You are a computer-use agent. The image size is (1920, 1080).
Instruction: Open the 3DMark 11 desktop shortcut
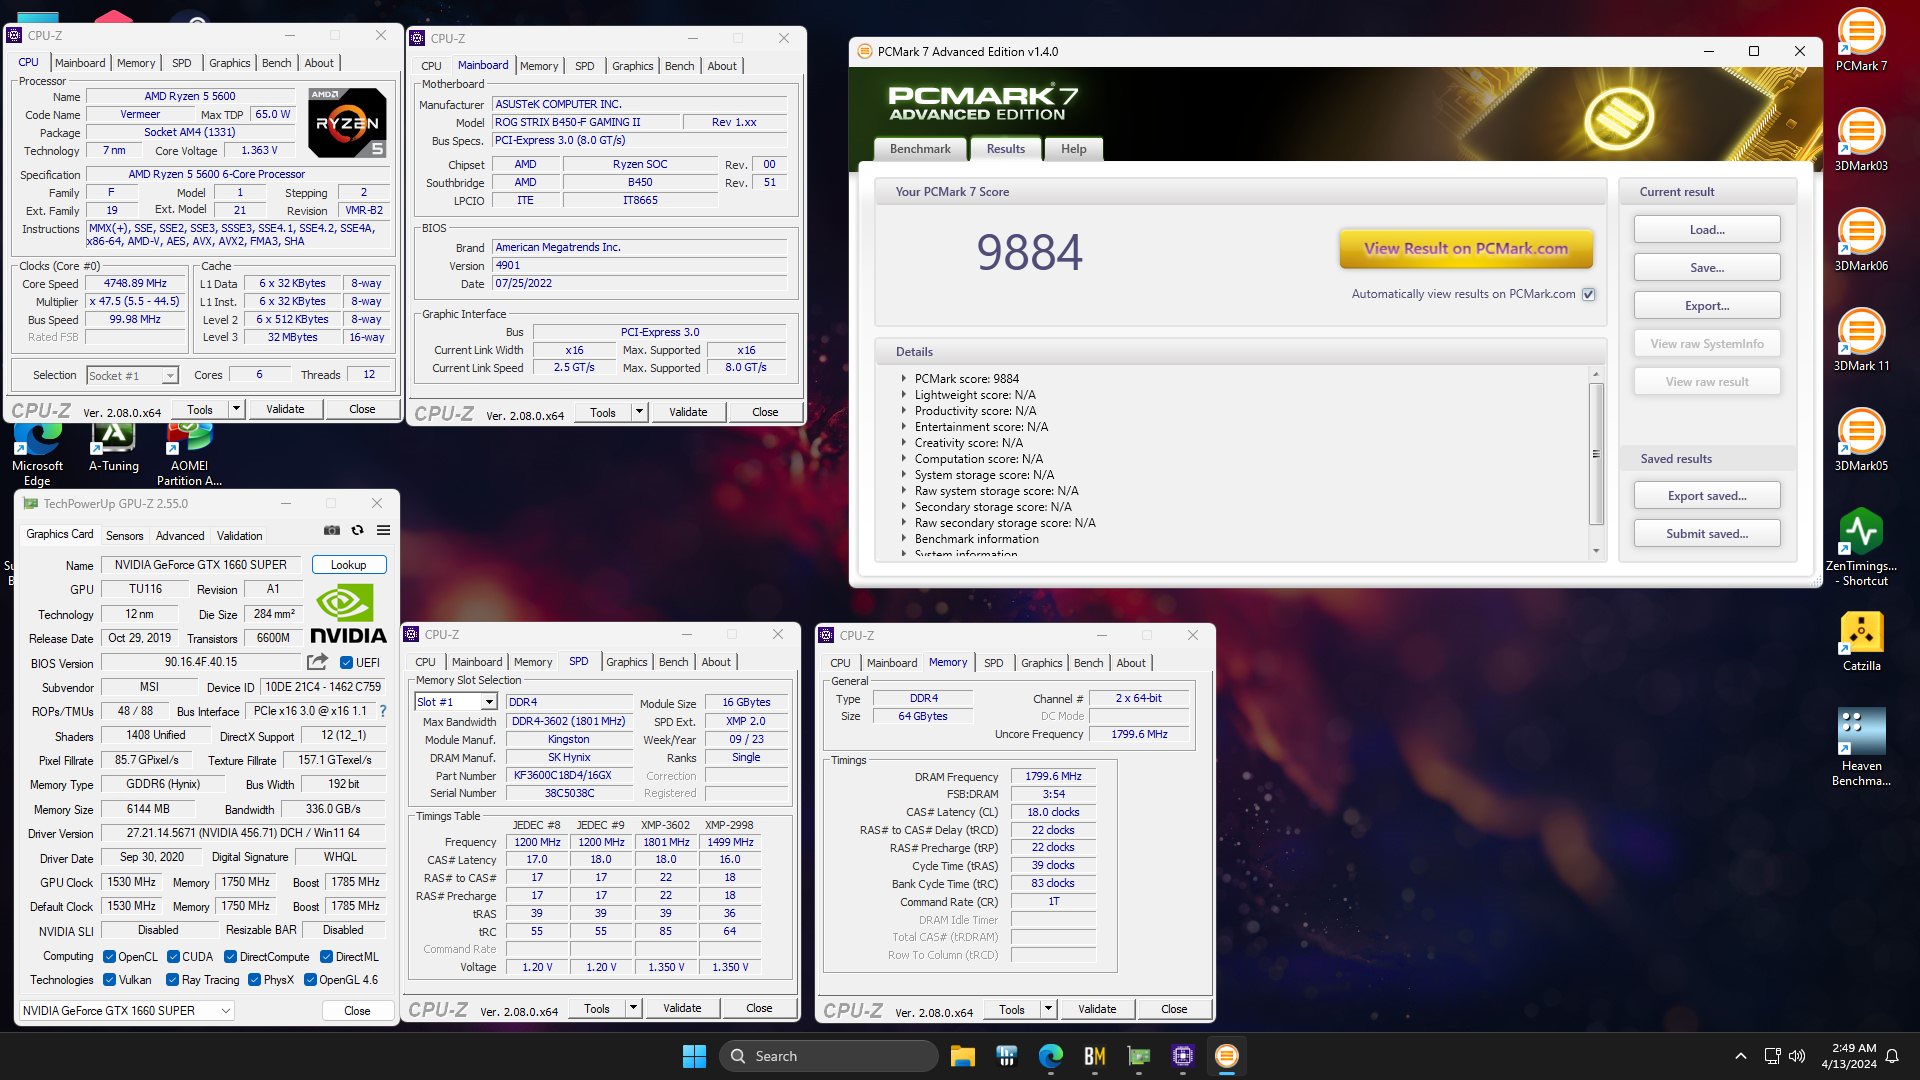click(x=1861, y=341)
